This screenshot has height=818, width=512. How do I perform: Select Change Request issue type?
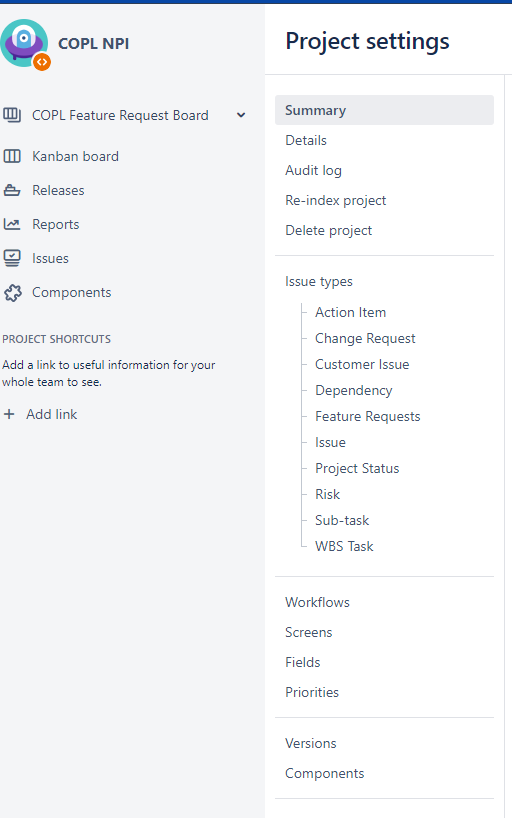pyautogui.click(x=365, y=339)
